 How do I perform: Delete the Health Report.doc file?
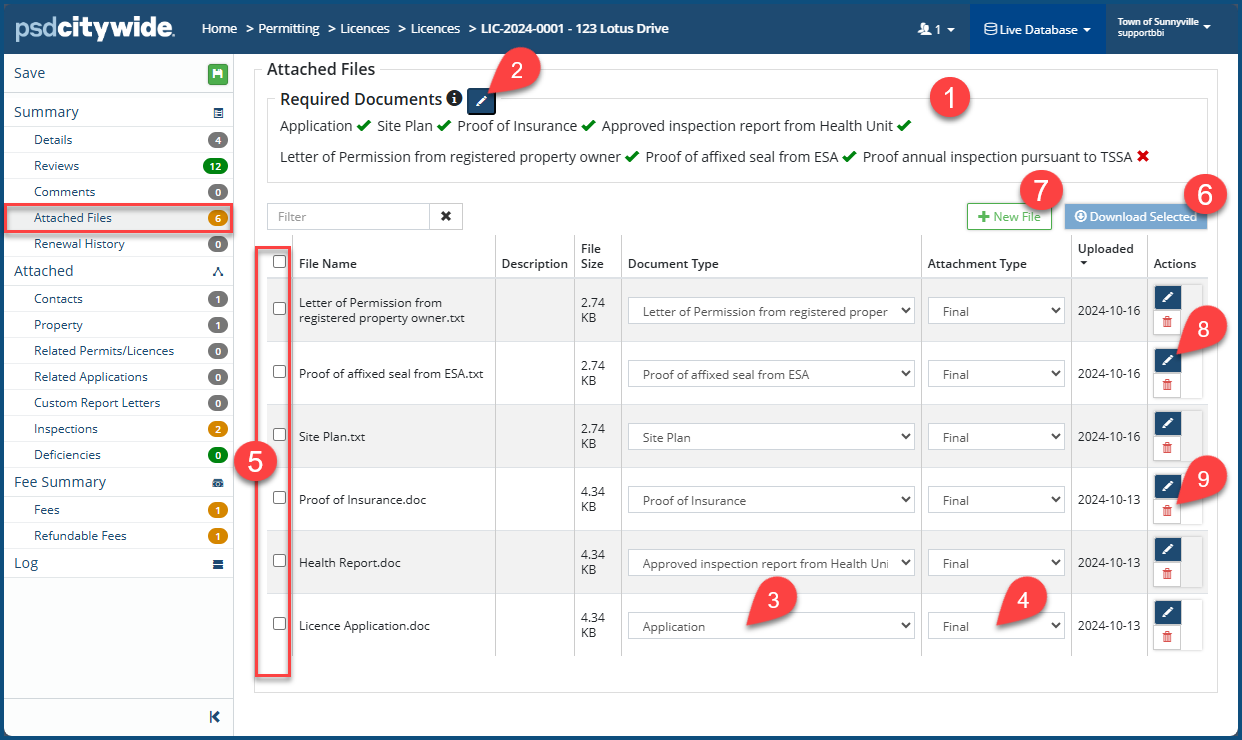1167,574
